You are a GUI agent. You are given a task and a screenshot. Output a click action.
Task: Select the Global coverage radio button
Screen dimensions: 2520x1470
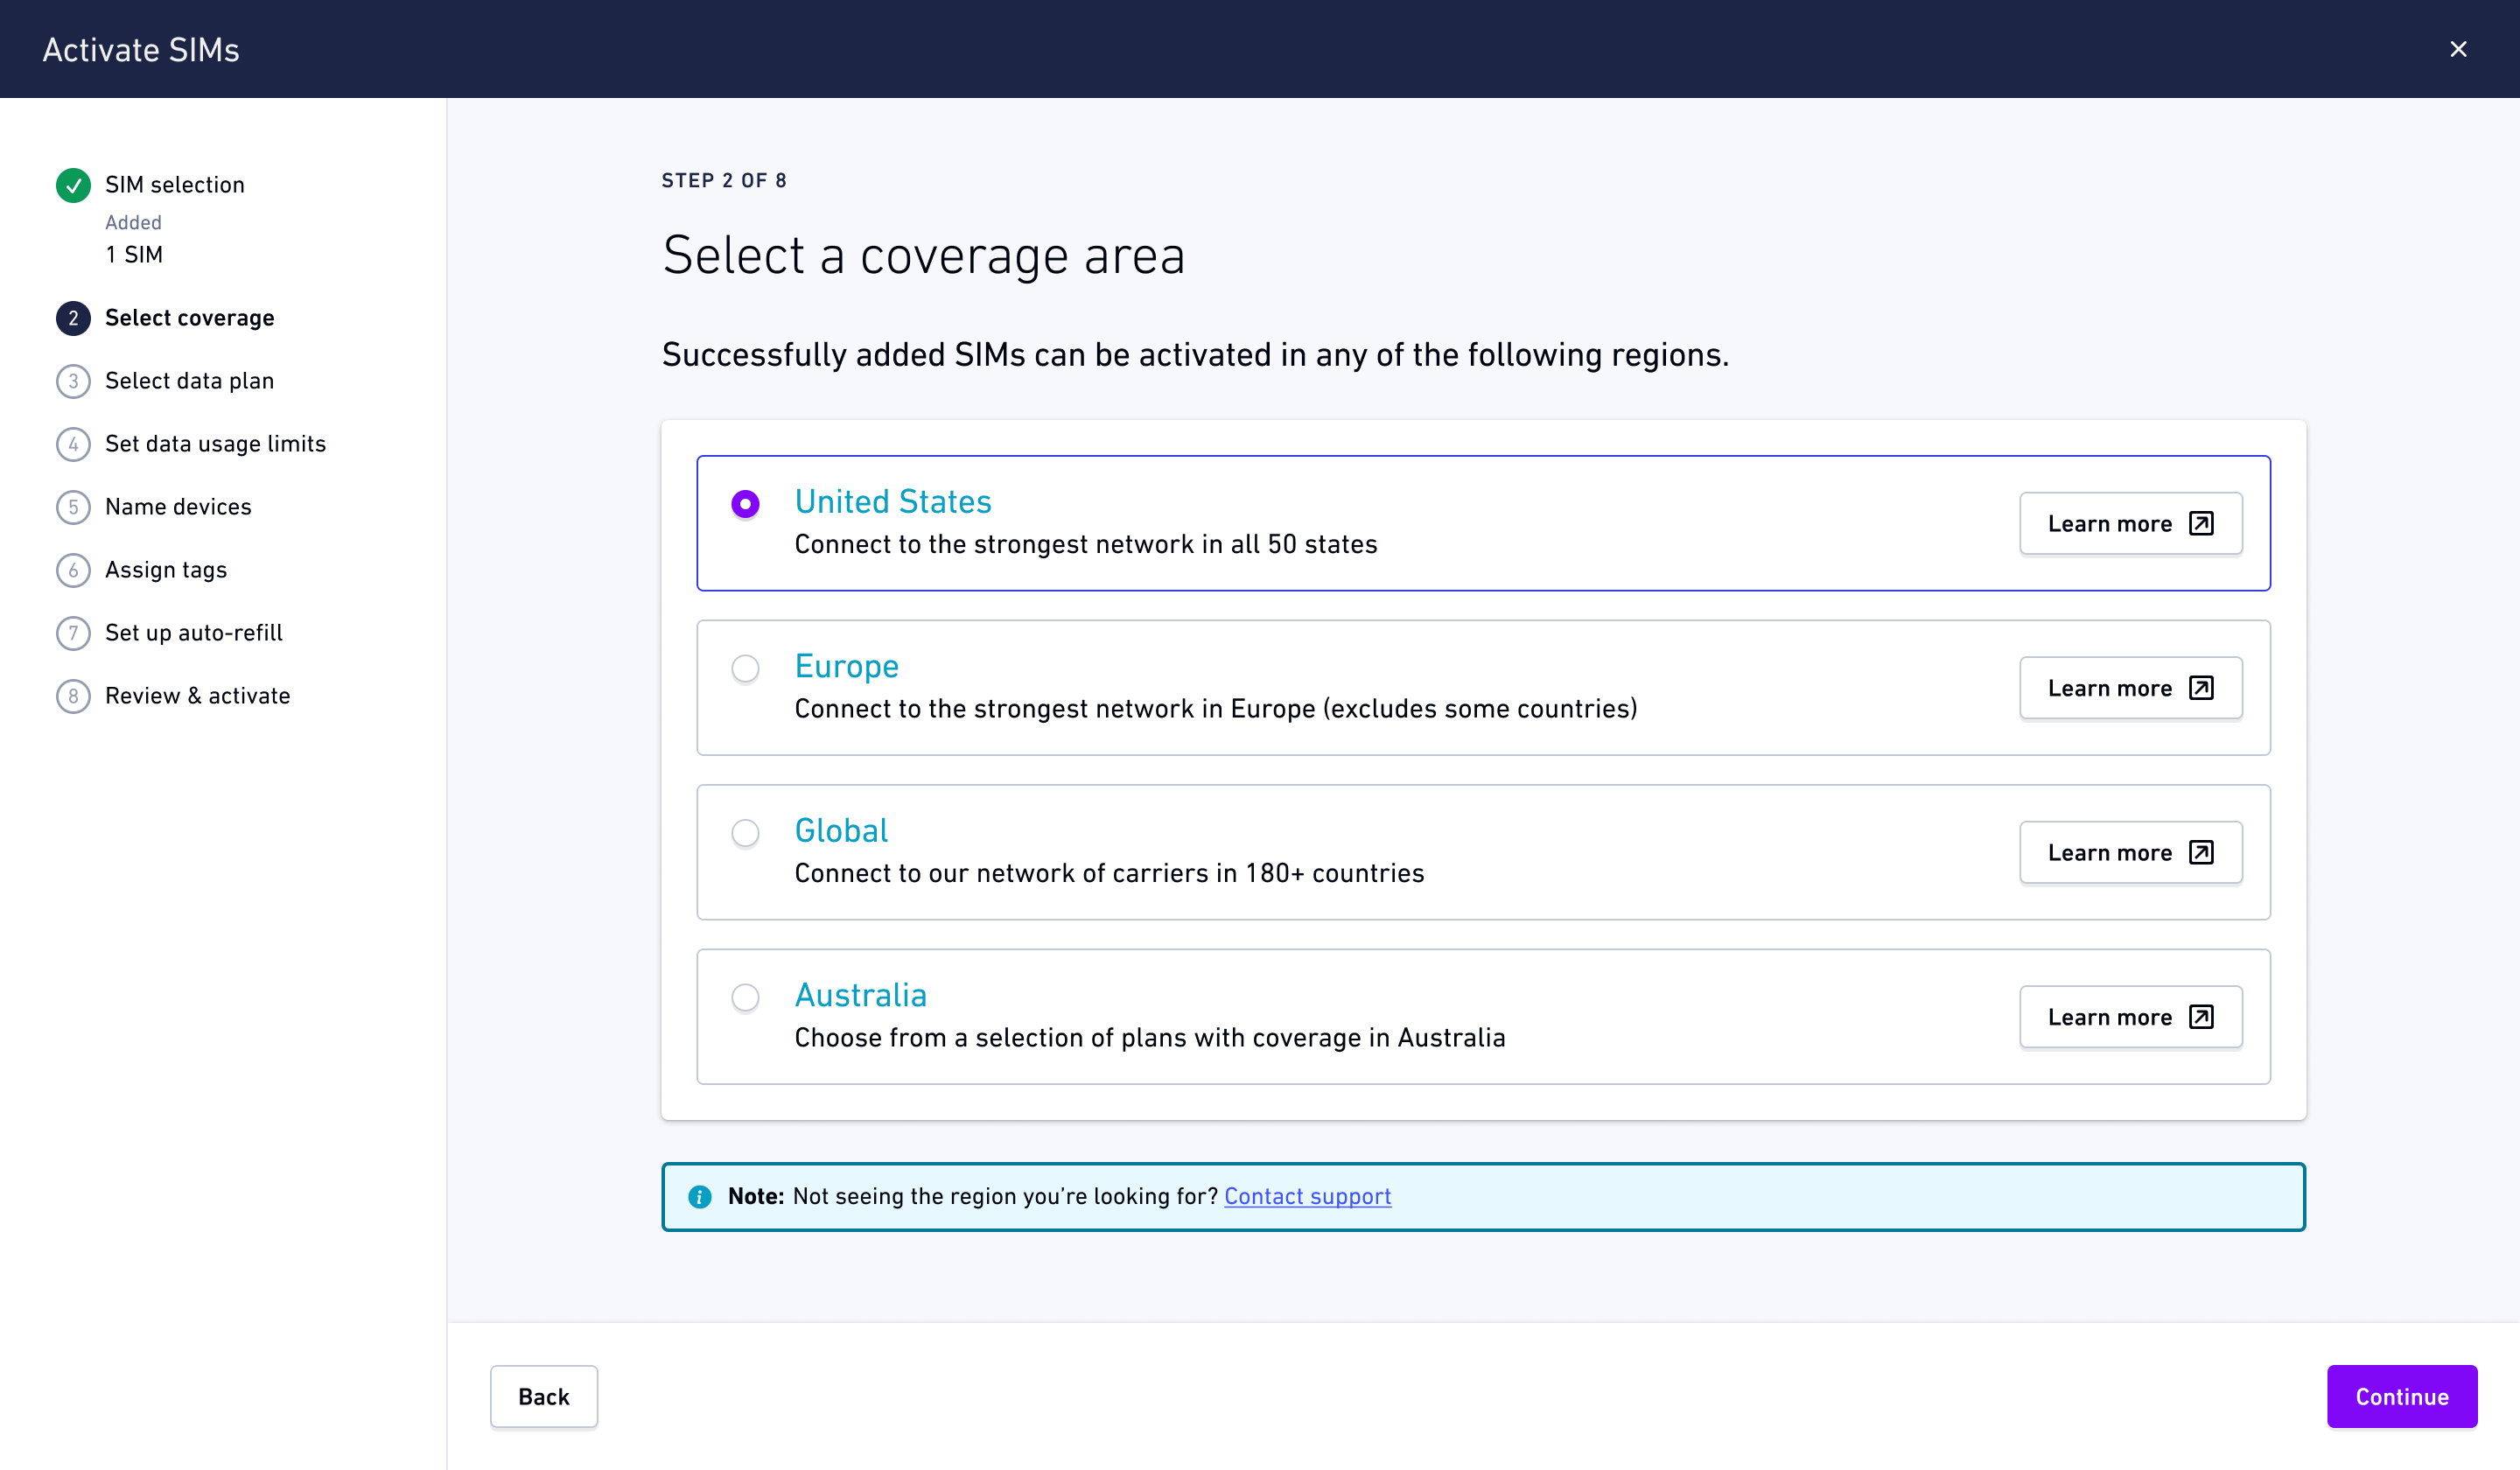[745, 832]
